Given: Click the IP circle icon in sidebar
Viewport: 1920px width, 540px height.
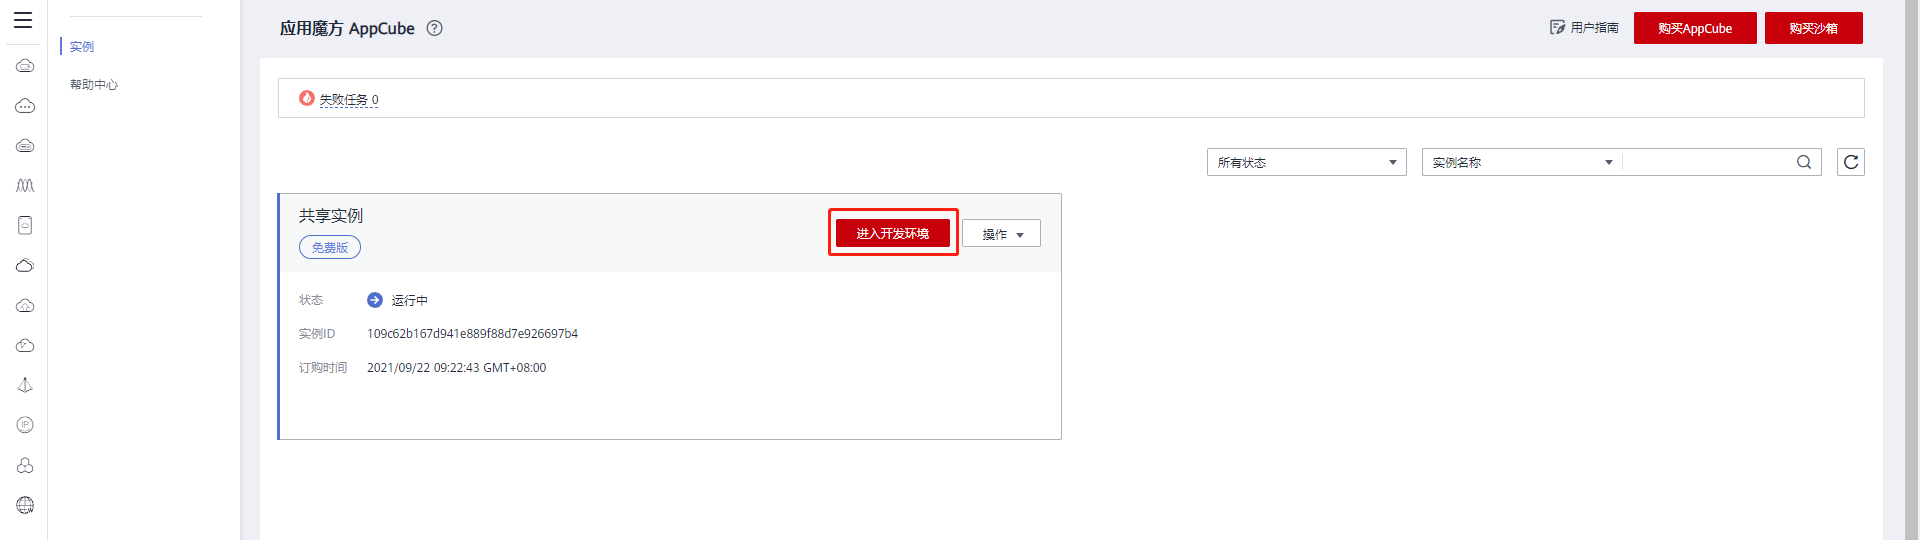Looking at the screenshot, I should tap(25, 425).
